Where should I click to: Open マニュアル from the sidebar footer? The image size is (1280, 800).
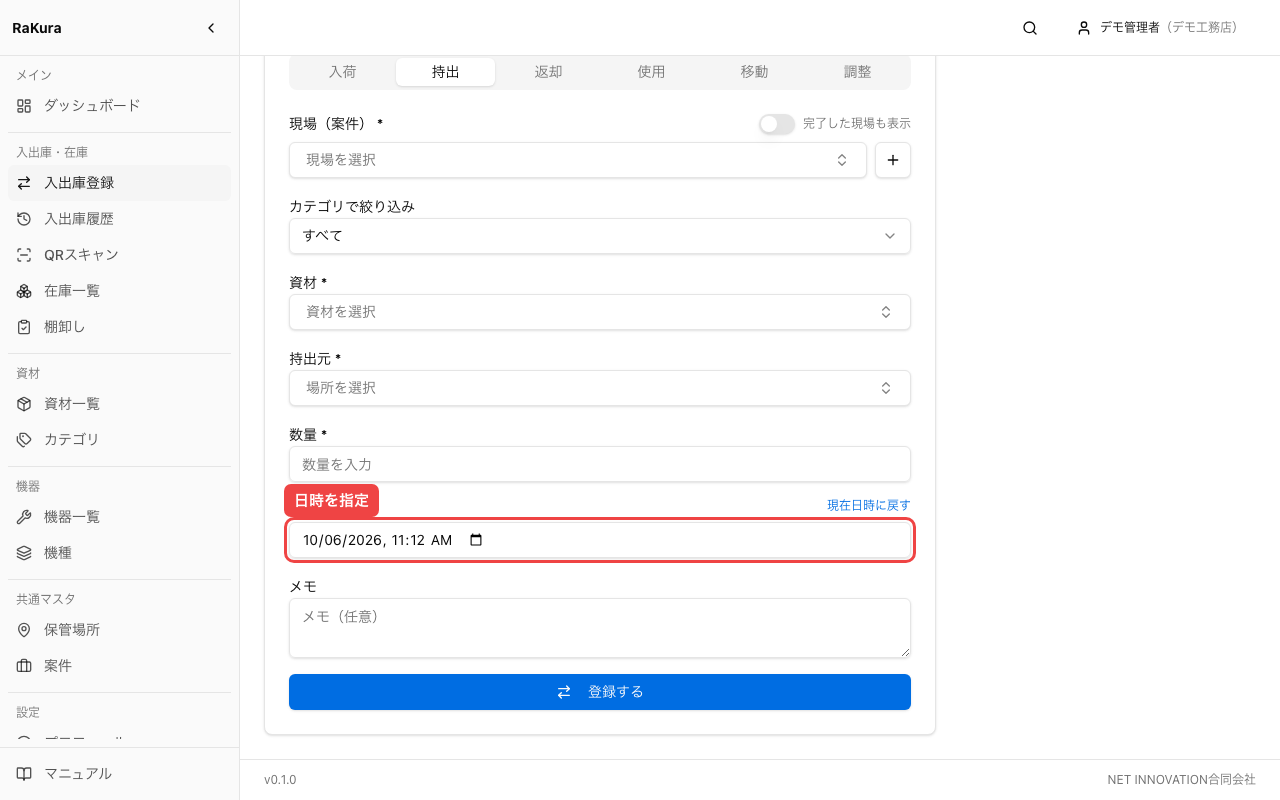[x=119, y=774]
